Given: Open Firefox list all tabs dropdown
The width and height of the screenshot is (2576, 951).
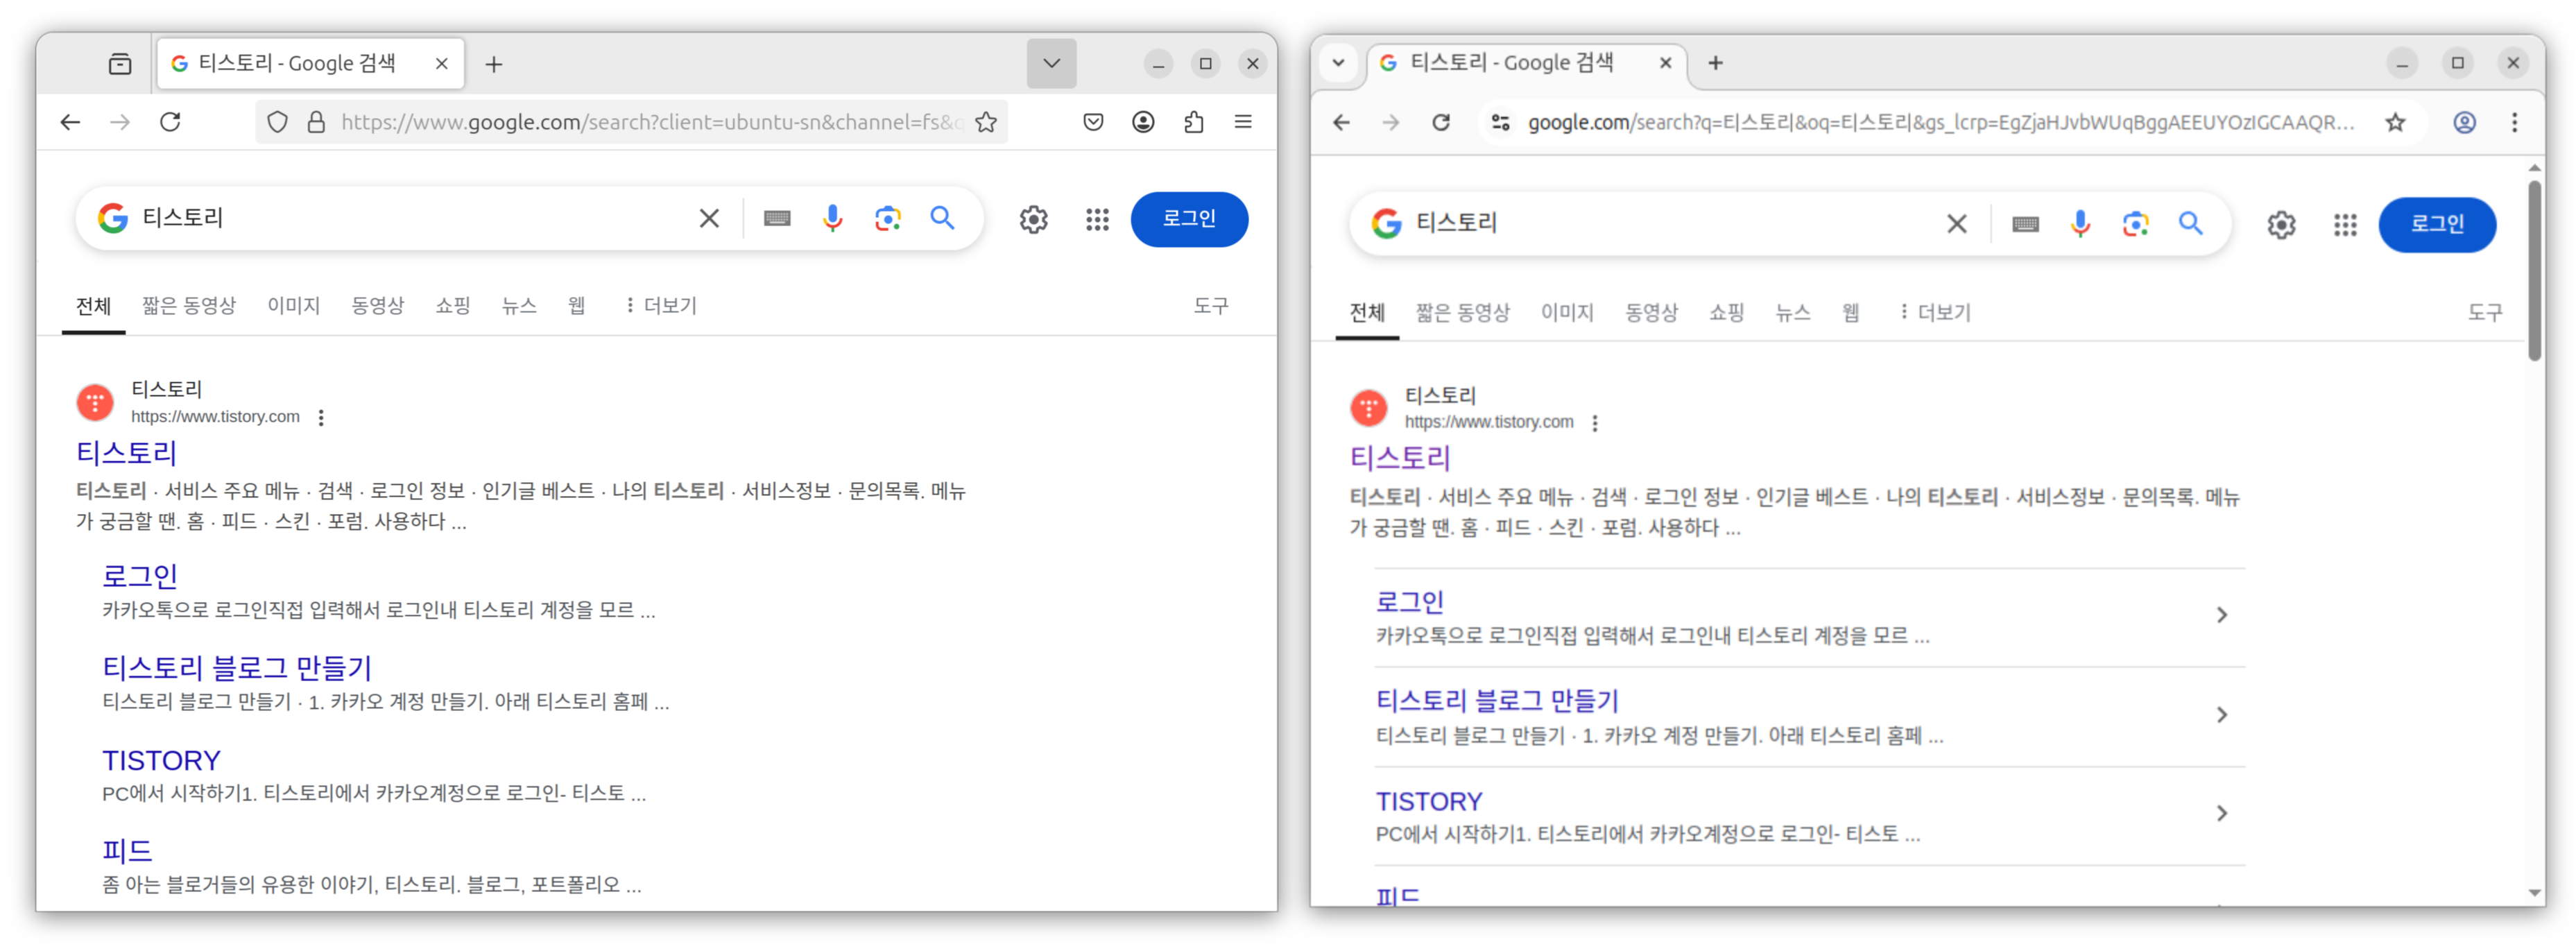Looking at the screenshot, I should point(1051,63).
